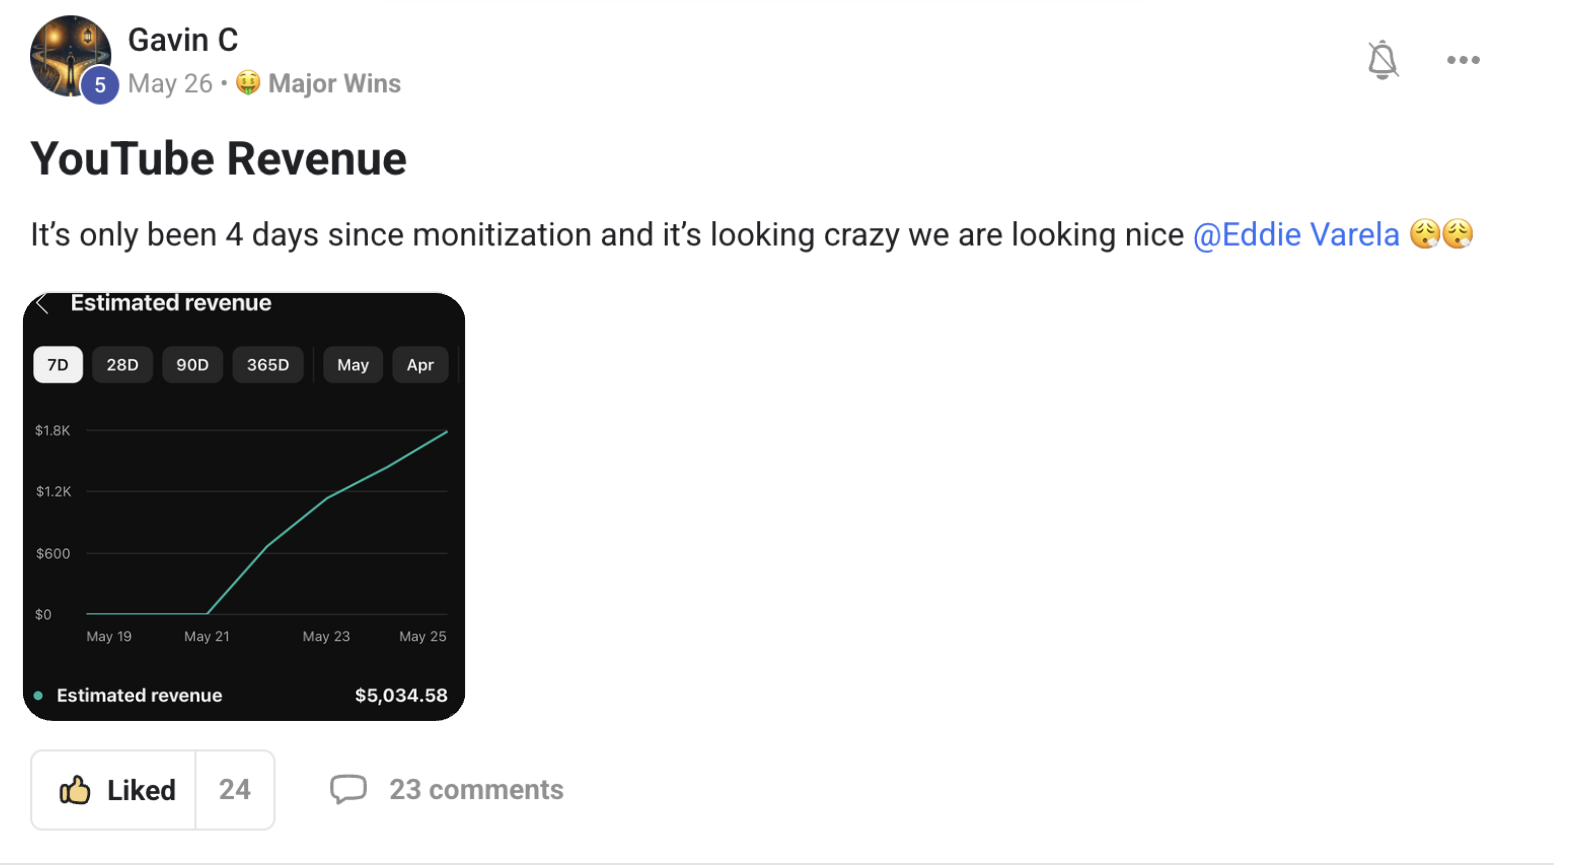Click the Gavin C author name
Viewport: 1592px width, 868px height.
pyautogui.click(x=183, y=40)
